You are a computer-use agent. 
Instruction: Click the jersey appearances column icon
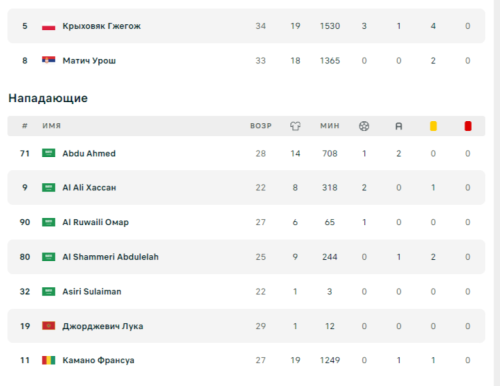point(295,126)
